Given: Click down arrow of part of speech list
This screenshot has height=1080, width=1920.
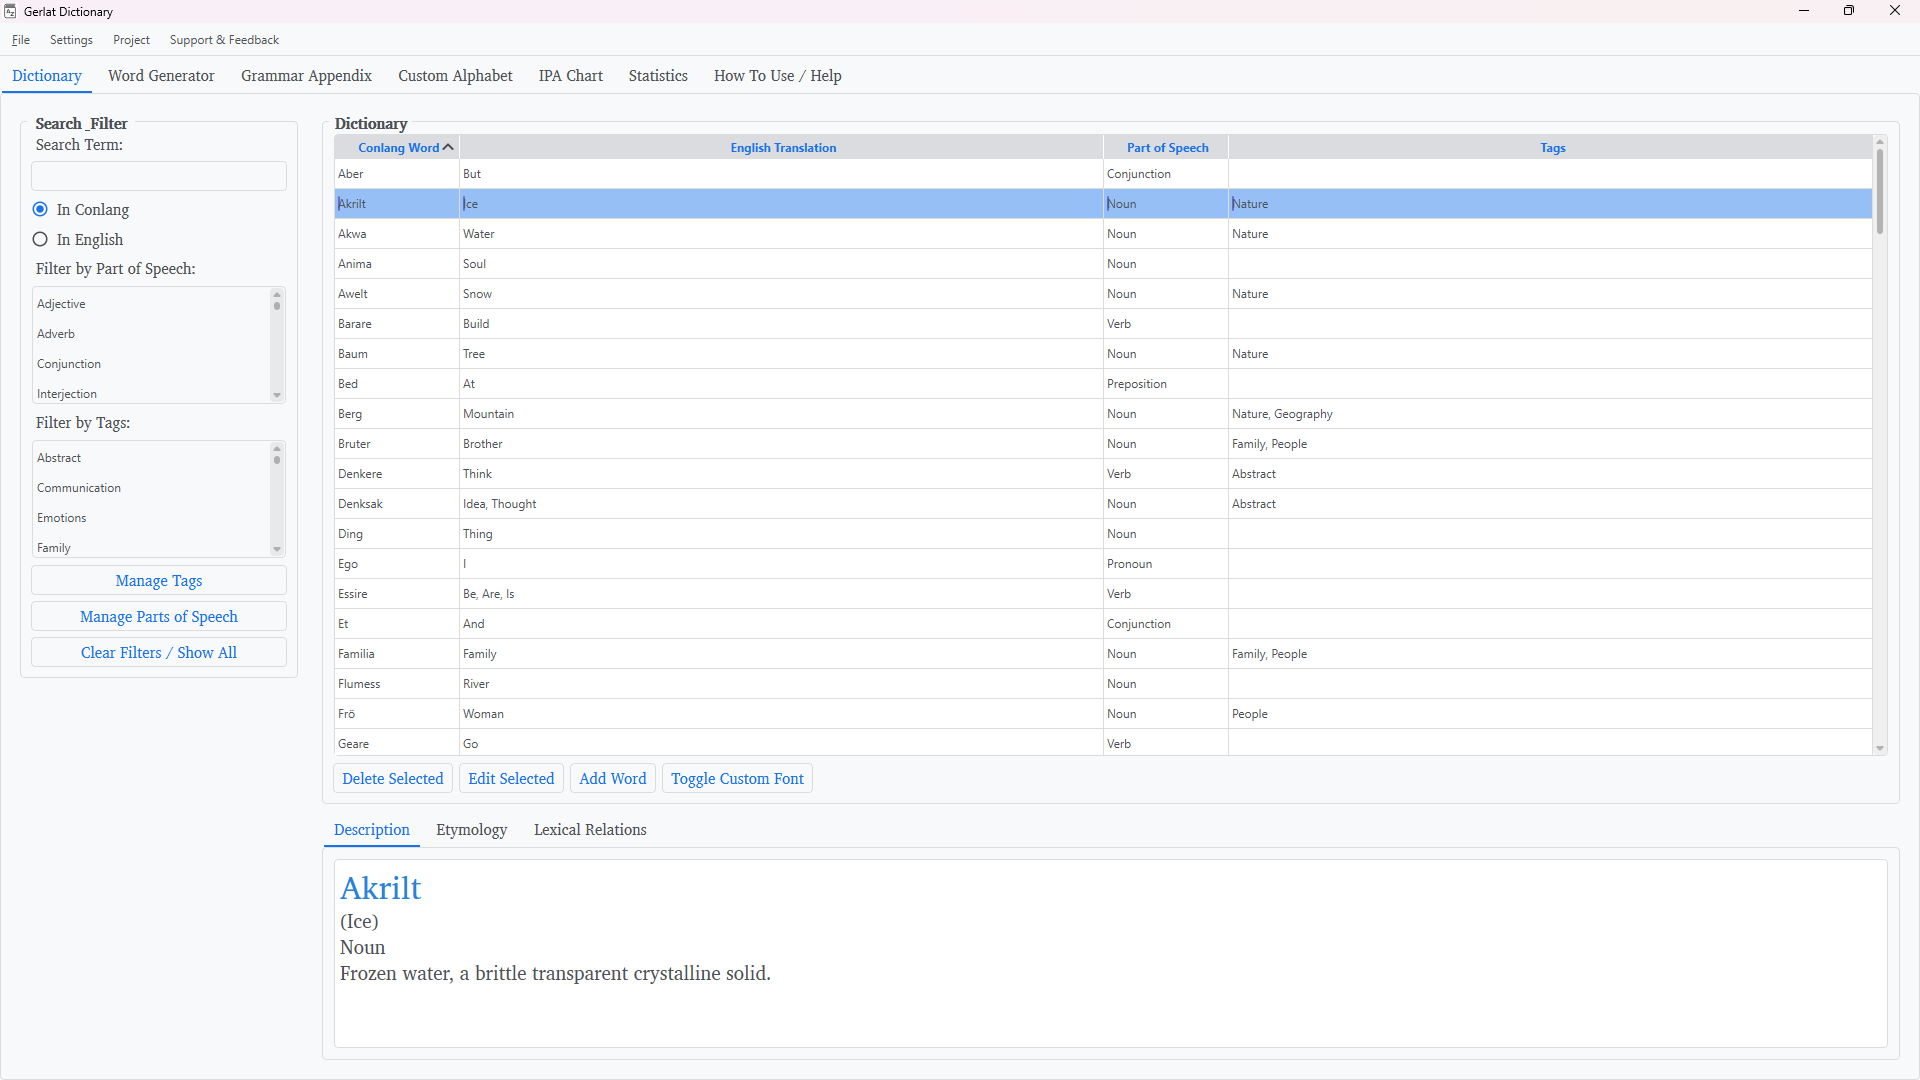Looking at the screenshot, I should [277, 396].
